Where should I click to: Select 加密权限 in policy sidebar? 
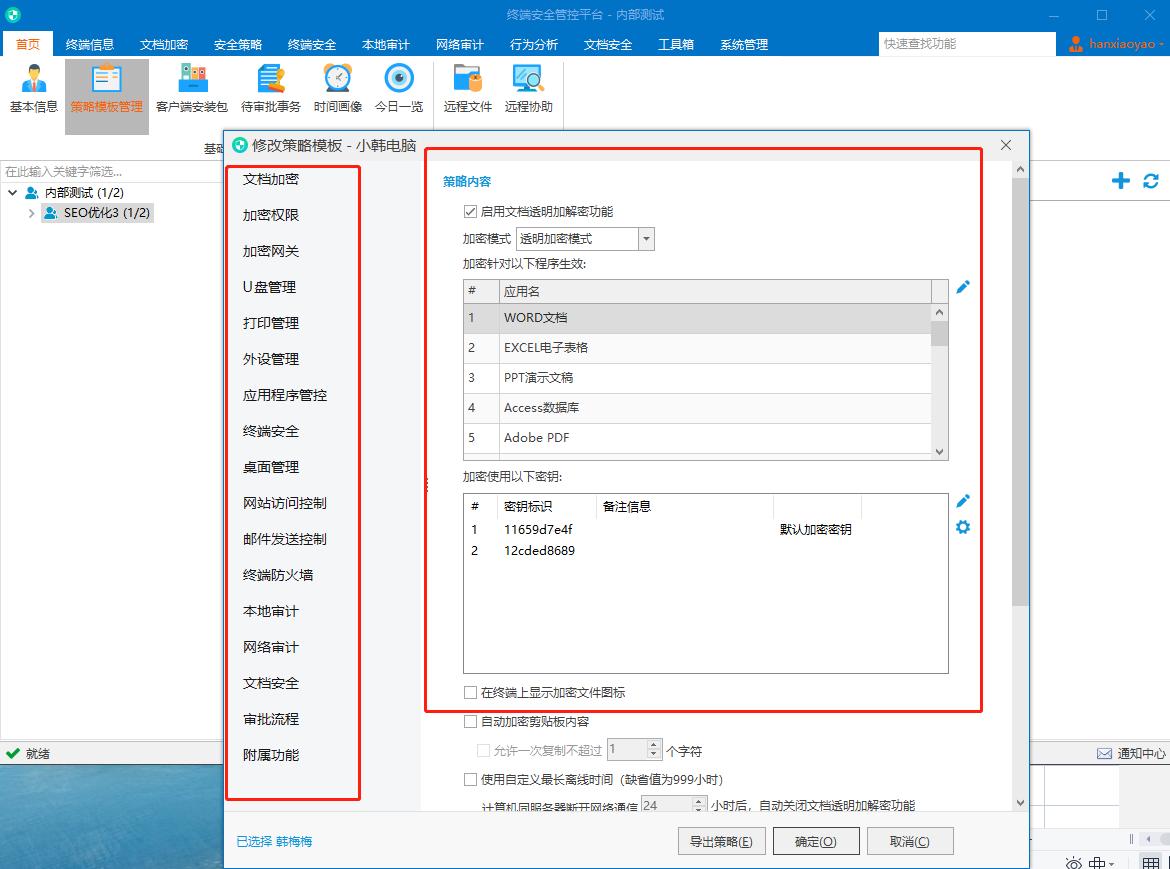(271, 215)
